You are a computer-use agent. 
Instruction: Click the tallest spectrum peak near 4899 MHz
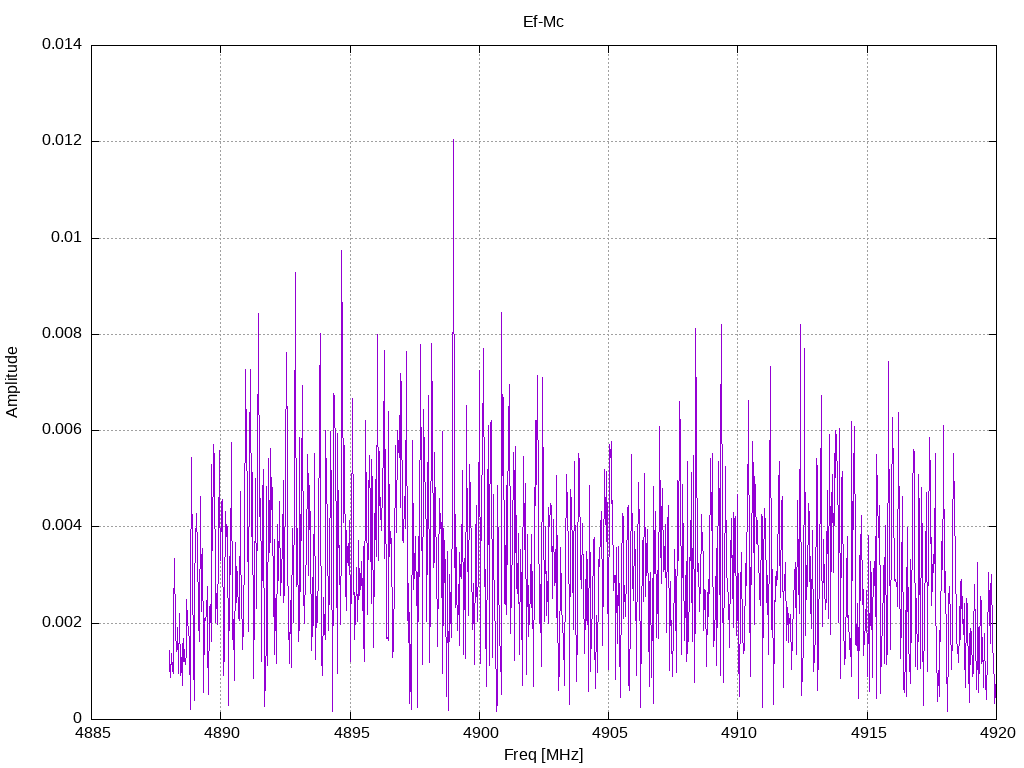(x=453, y=141)
